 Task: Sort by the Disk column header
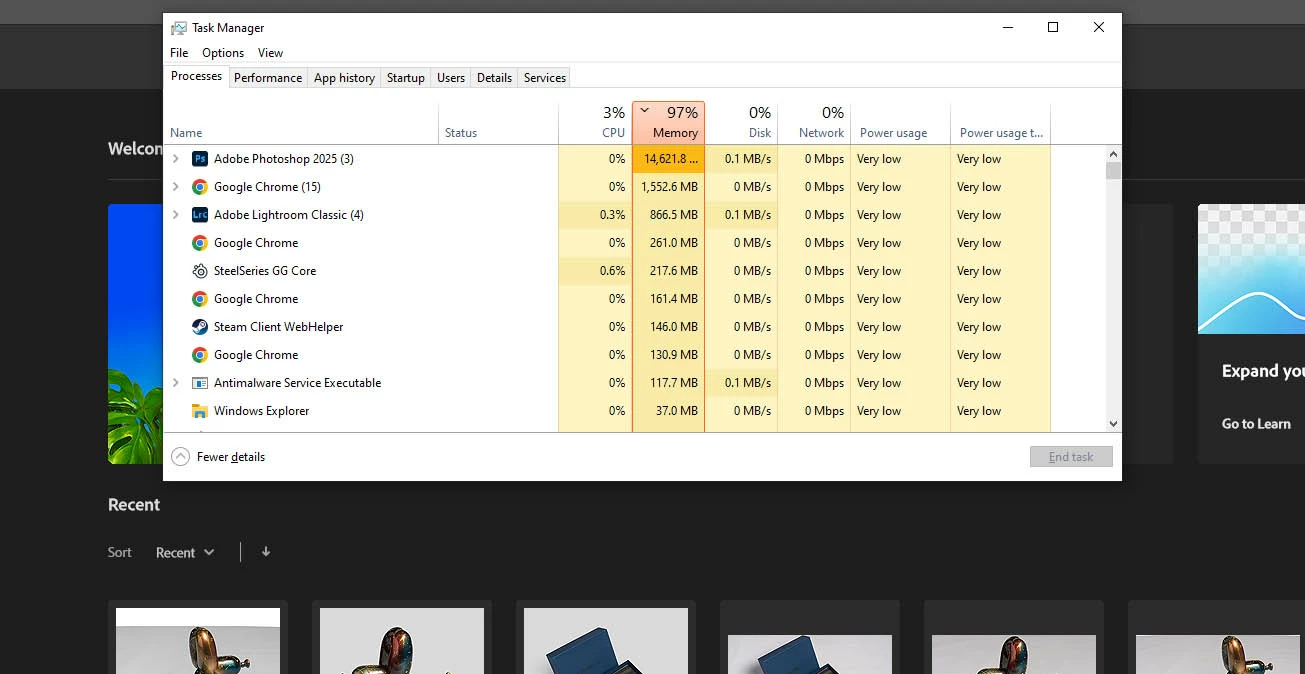(741, 123)
